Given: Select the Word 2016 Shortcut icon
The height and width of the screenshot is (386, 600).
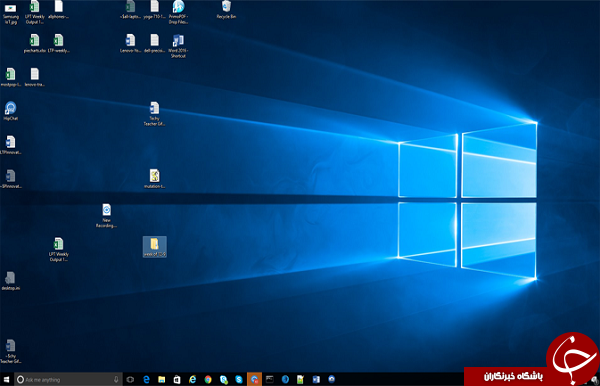Looking at the screenshot, I should click(x=178, y=46).
